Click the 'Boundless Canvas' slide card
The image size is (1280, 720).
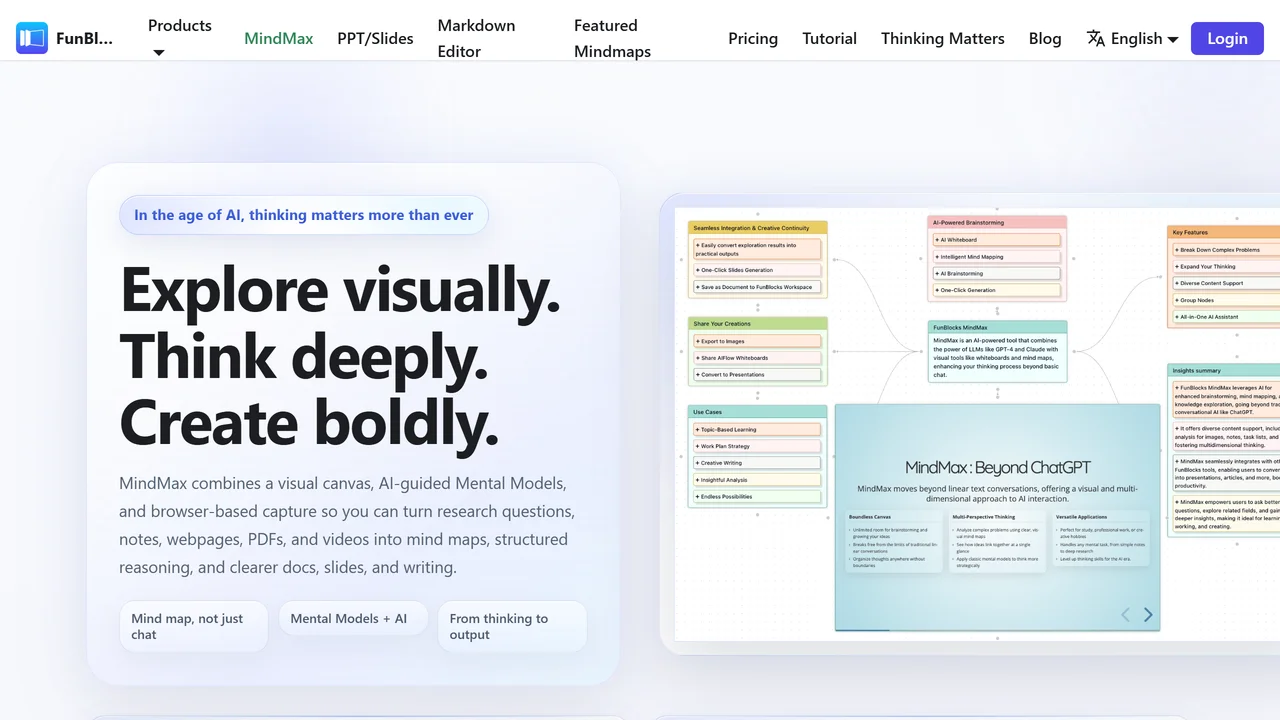coord(893,541)
